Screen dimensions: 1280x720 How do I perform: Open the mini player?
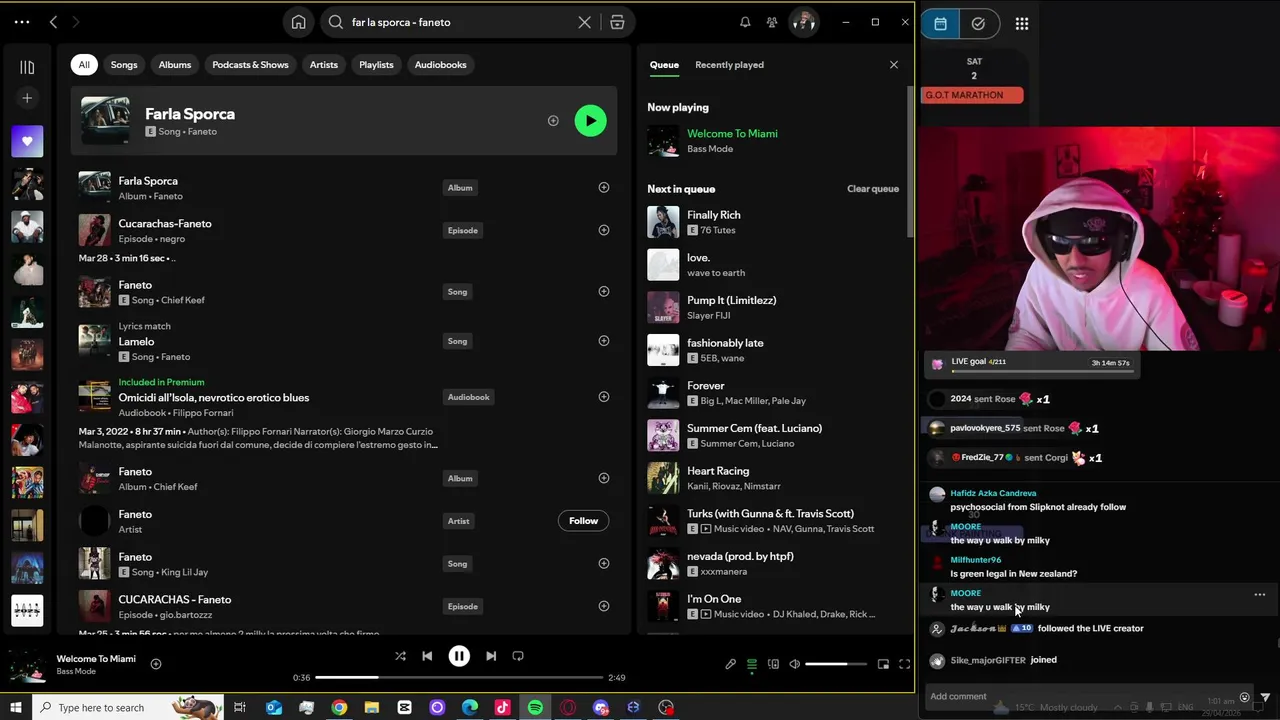coord(883,664)
